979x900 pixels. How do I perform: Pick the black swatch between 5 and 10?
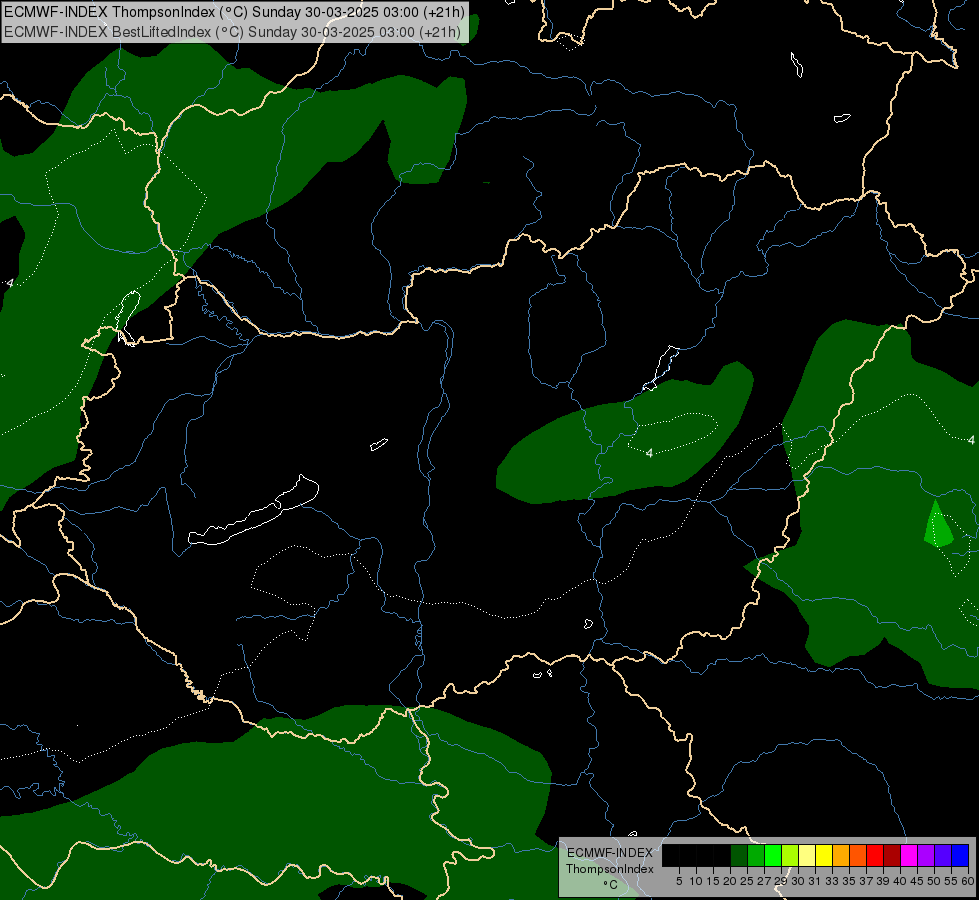[688, 855]
